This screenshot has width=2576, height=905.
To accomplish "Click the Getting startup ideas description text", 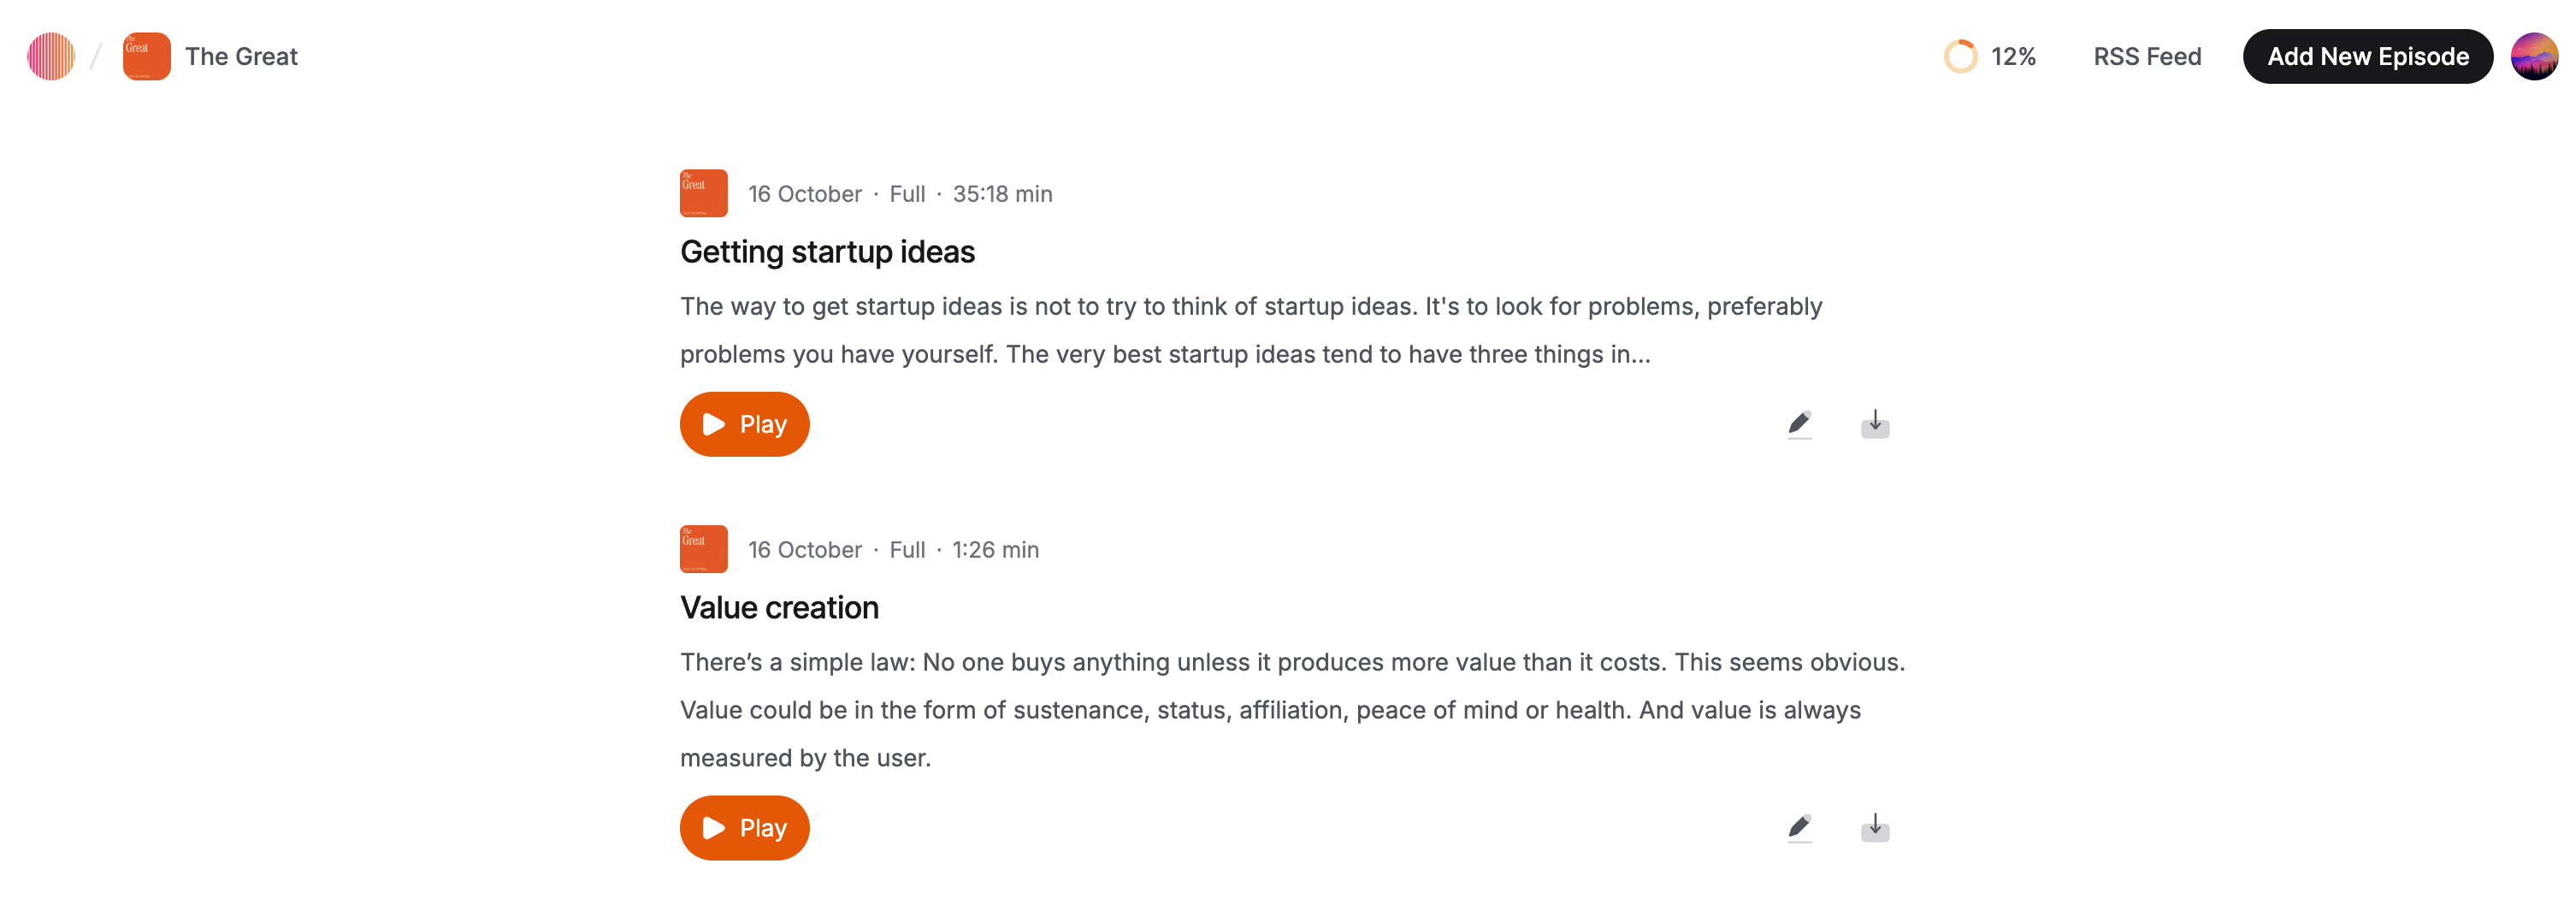I will coord(1250,330).
